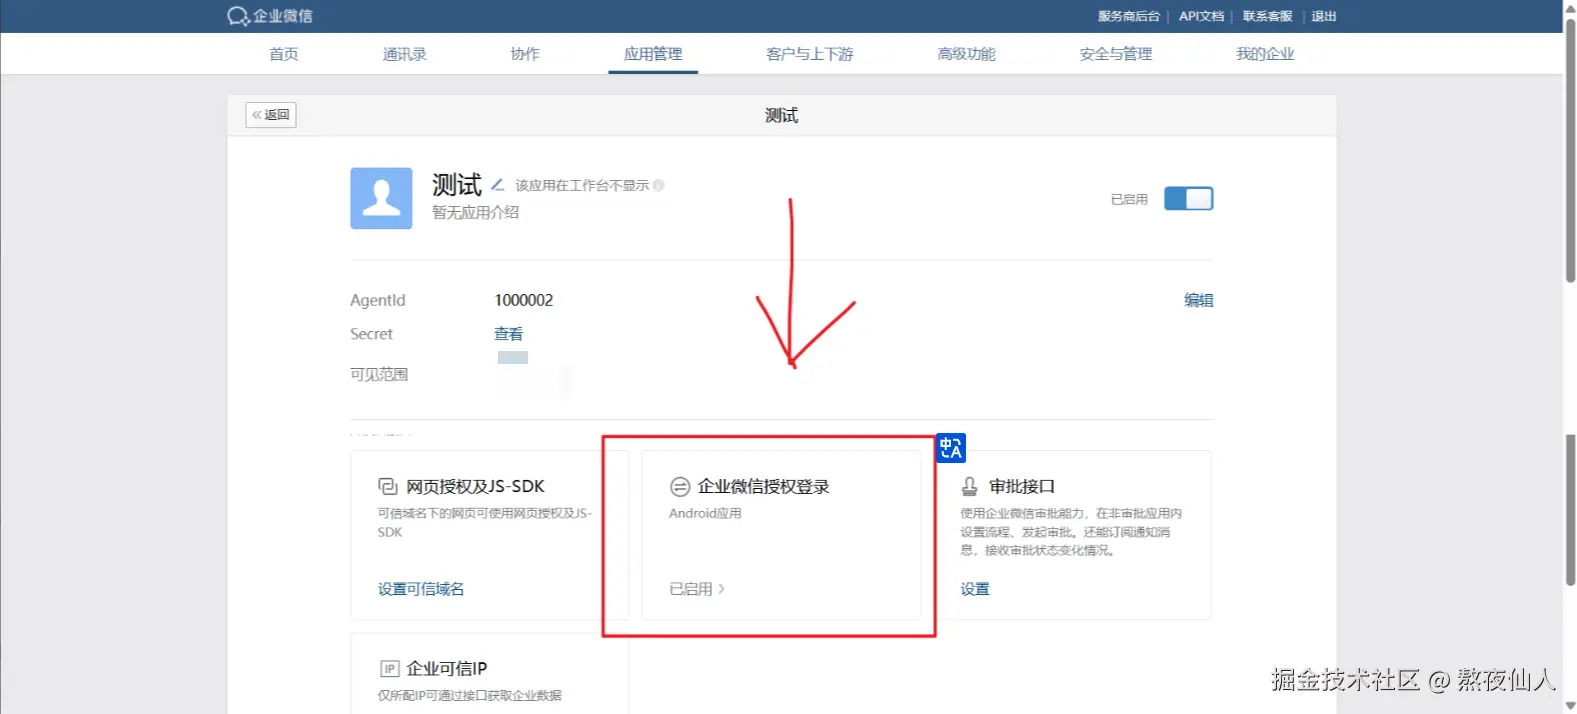Click the 企业微信授权登录 card icon
1577x714 pixels.
(x=680, y=487)
